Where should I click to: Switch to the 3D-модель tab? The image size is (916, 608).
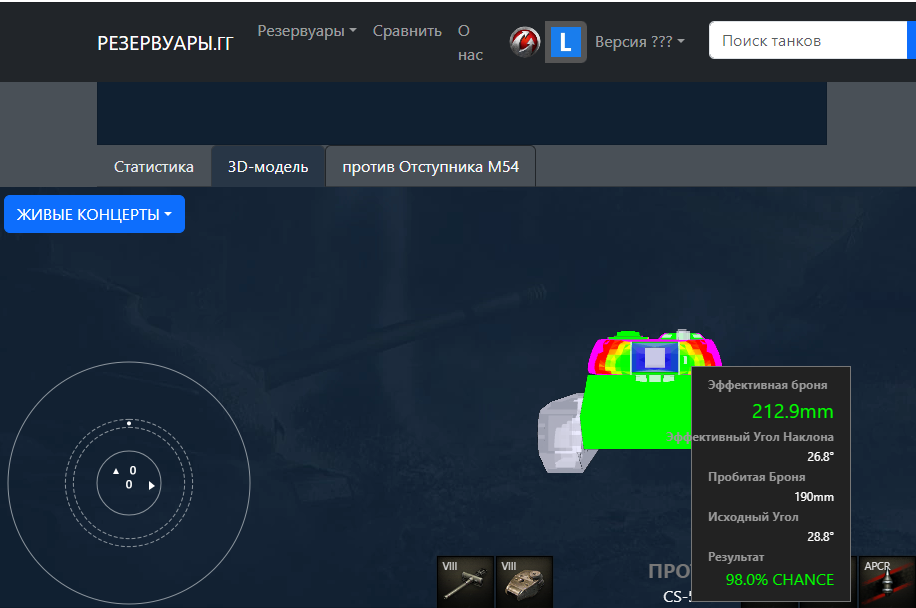pyautogui.click(x=268, y=167)
